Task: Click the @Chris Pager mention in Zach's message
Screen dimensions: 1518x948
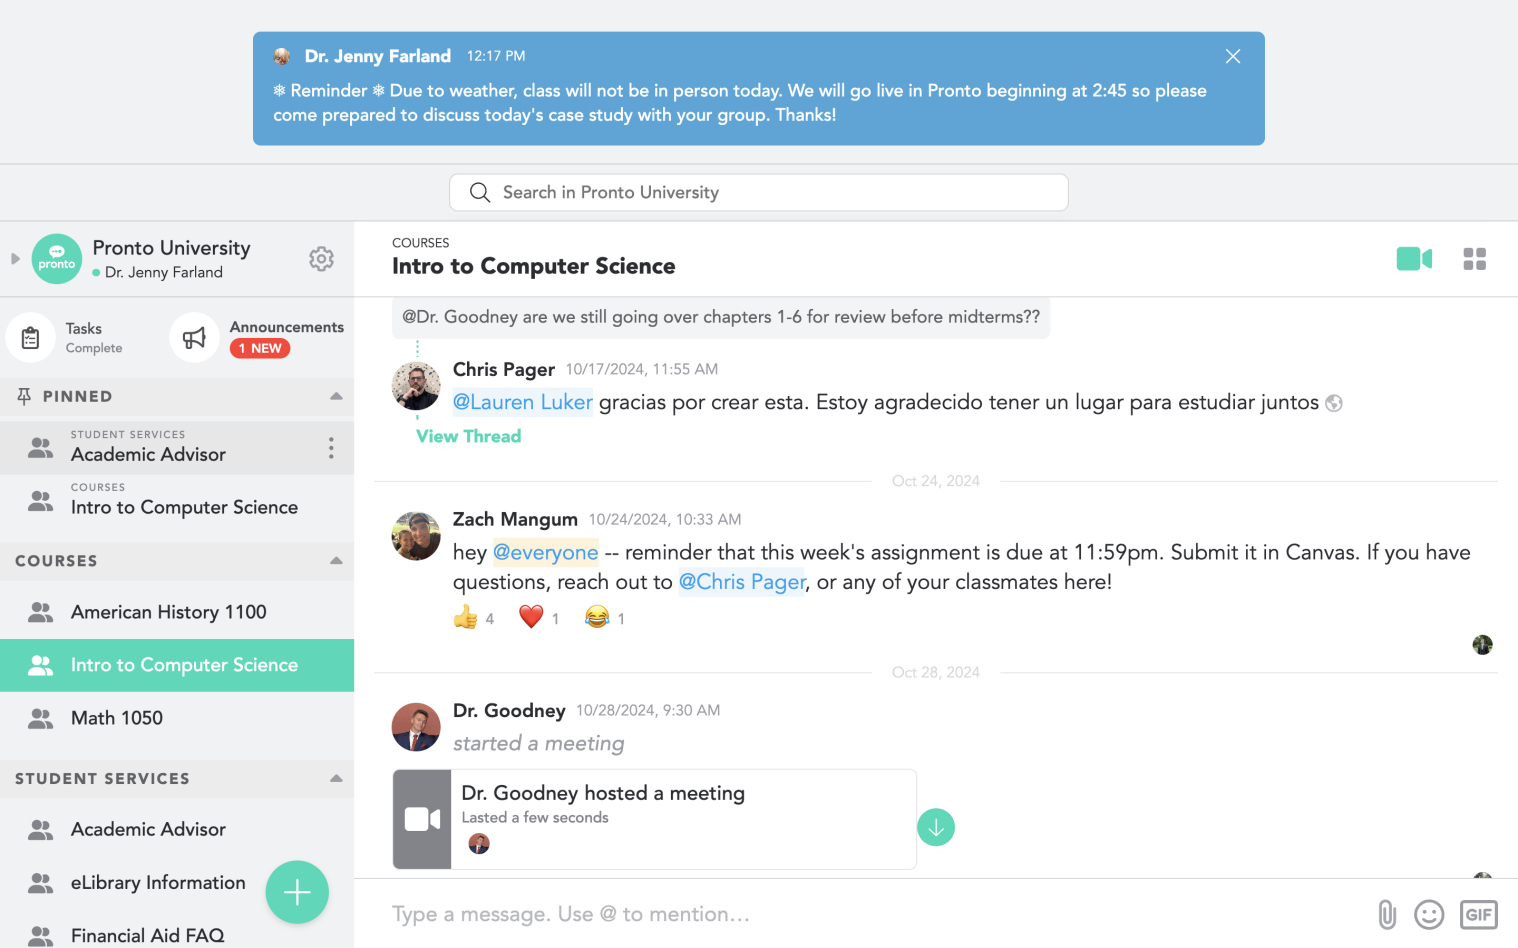Action: point(742,582)
